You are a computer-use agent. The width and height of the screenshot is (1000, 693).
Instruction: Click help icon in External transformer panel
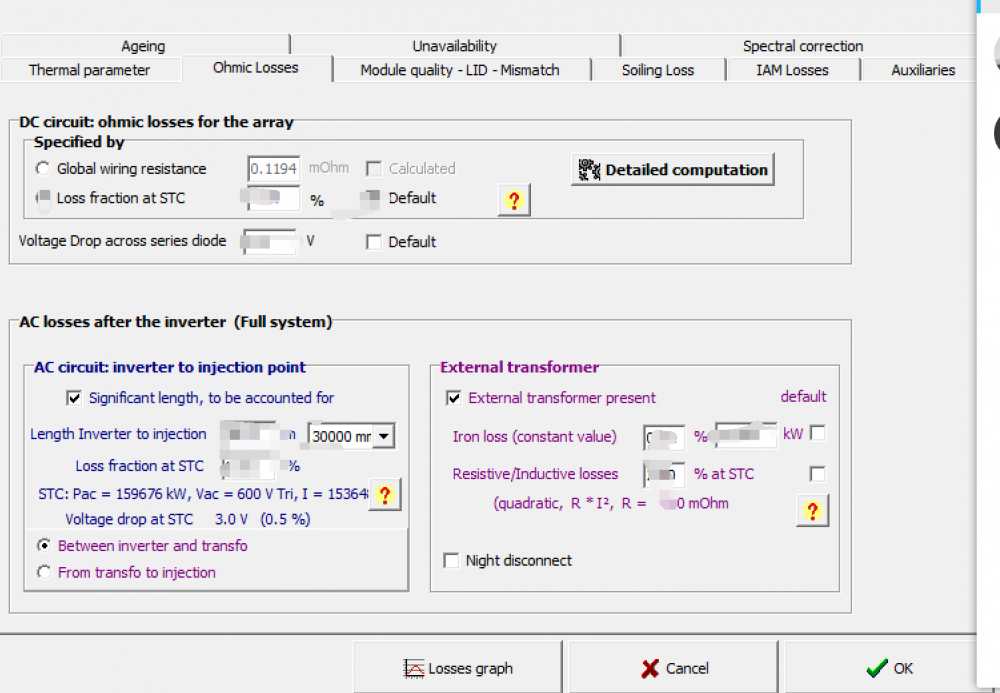click(x=812, y=511)
